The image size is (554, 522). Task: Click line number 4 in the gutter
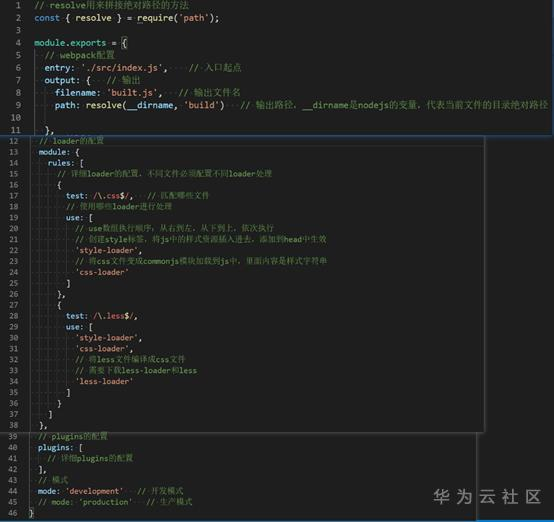click(x=18, y=43)
